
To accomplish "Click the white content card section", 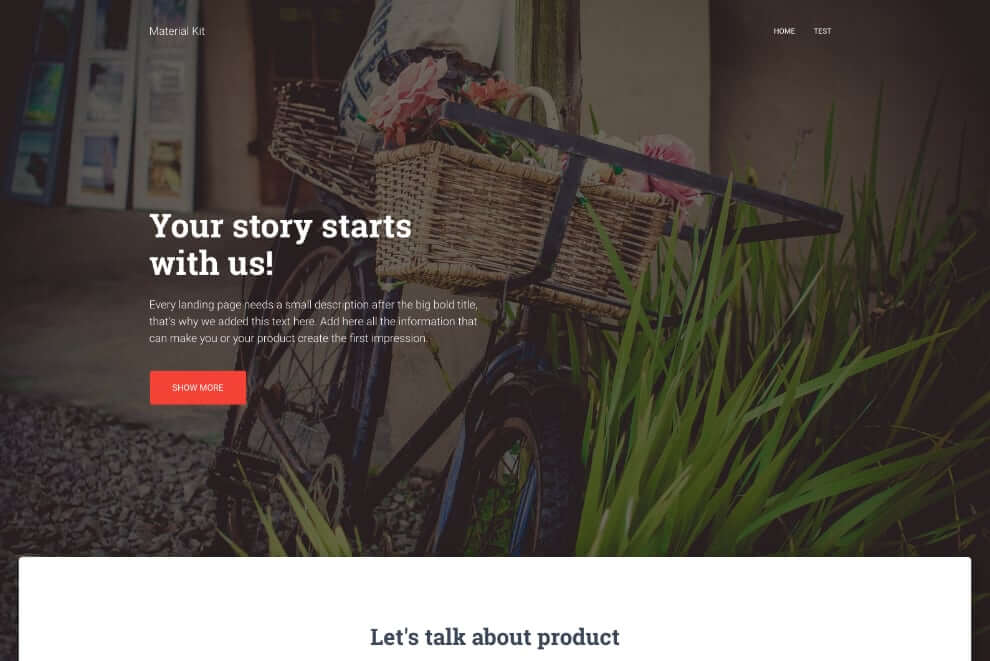I will (494, 609).
